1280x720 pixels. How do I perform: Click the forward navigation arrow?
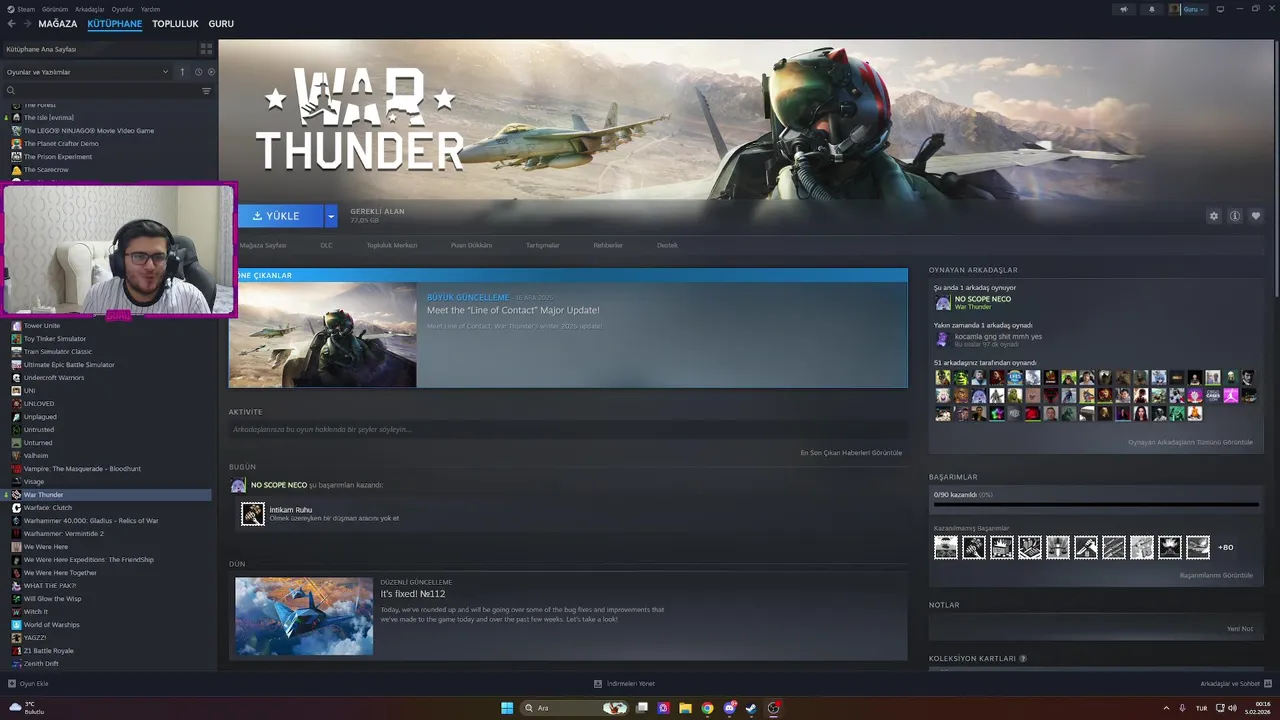[x=26, y=24]
